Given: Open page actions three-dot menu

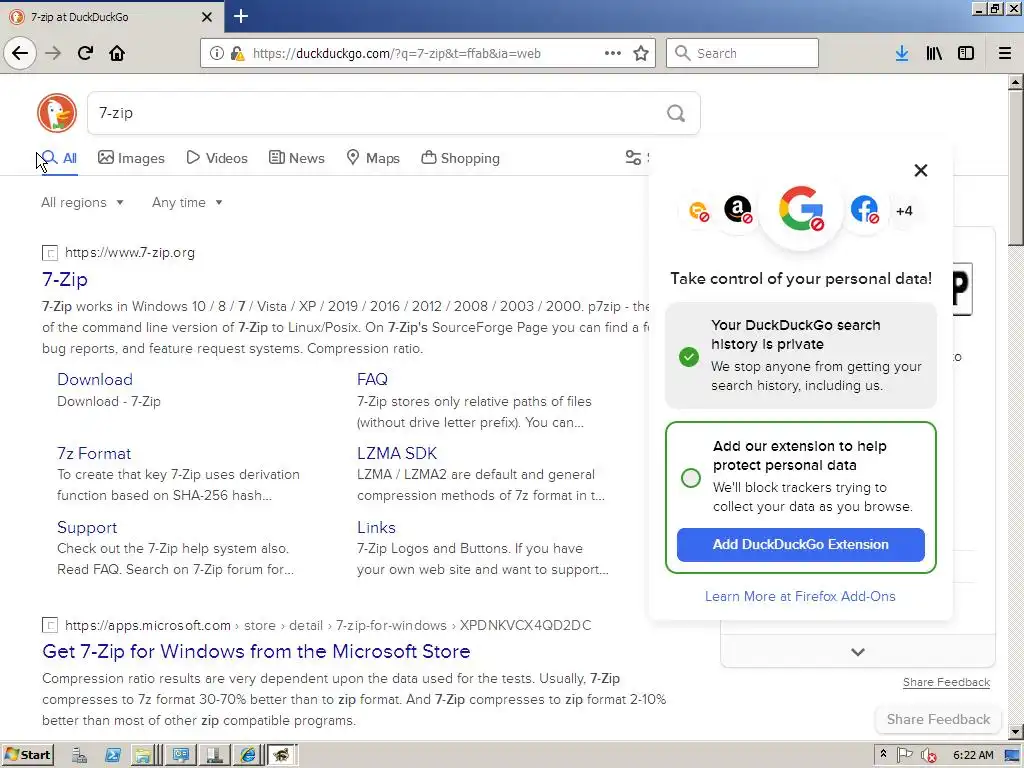Looking at the screenshot, I should (x=613, y=53).
